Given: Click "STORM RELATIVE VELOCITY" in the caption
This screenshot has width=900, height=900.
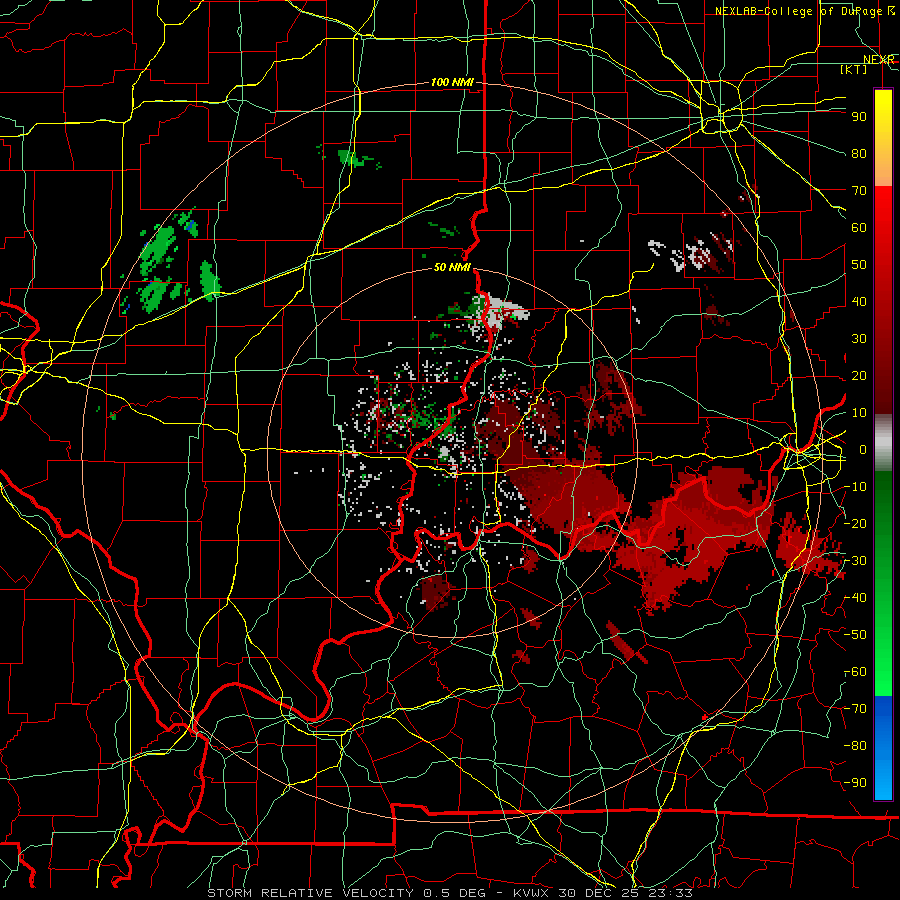Looking at the screenshot, I should (310, 893).
